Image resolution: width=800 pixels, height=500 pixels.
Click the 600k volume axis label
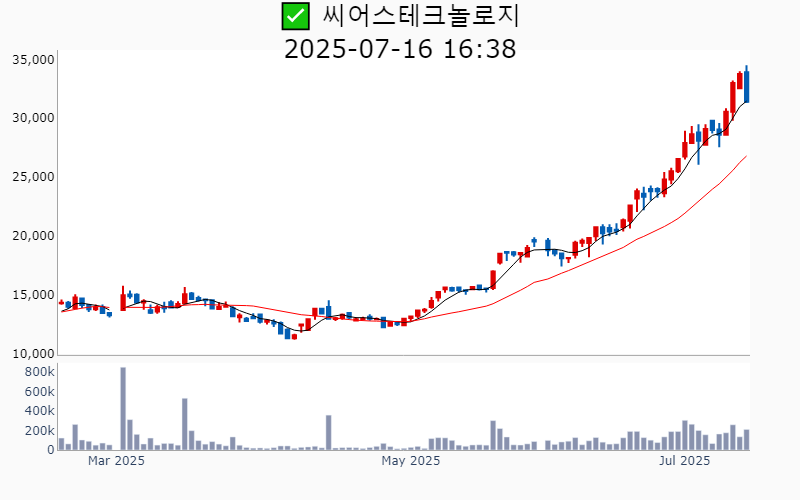[x=39, y=391]
